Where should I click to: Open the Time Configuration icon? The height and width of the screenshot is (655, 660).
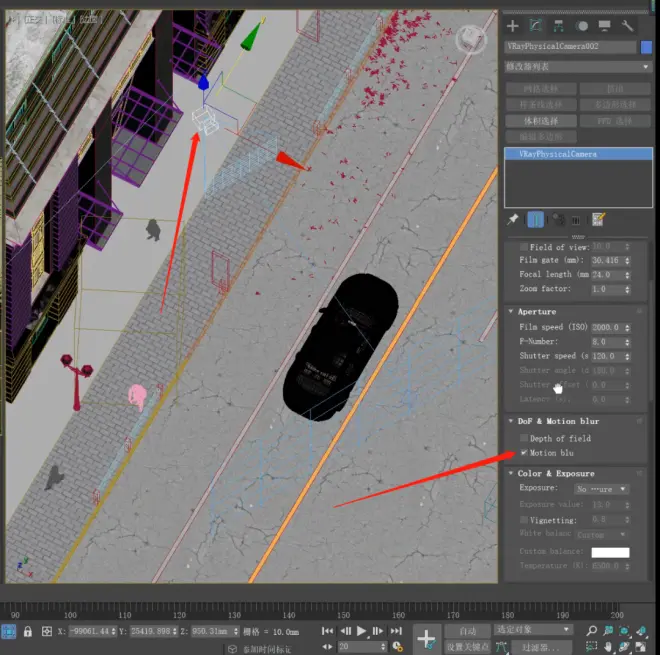pyautogui.click(x=397, y=647)
